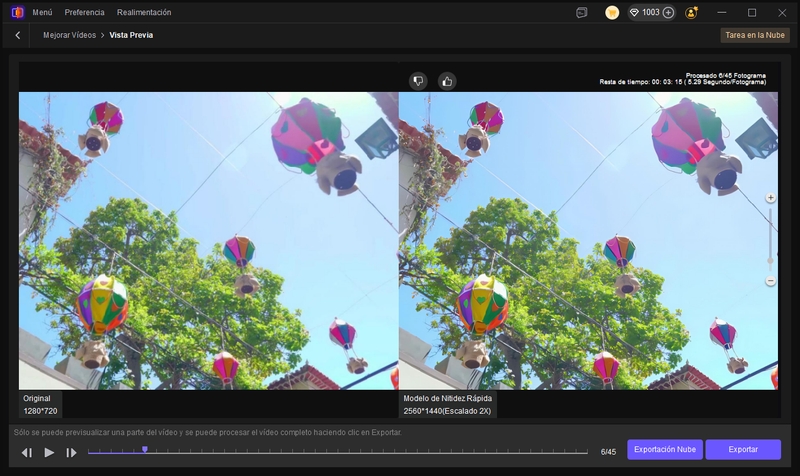Click the Exportación Nube button
Viewport: 800px width, 476px height.
(x=664, y=450)
